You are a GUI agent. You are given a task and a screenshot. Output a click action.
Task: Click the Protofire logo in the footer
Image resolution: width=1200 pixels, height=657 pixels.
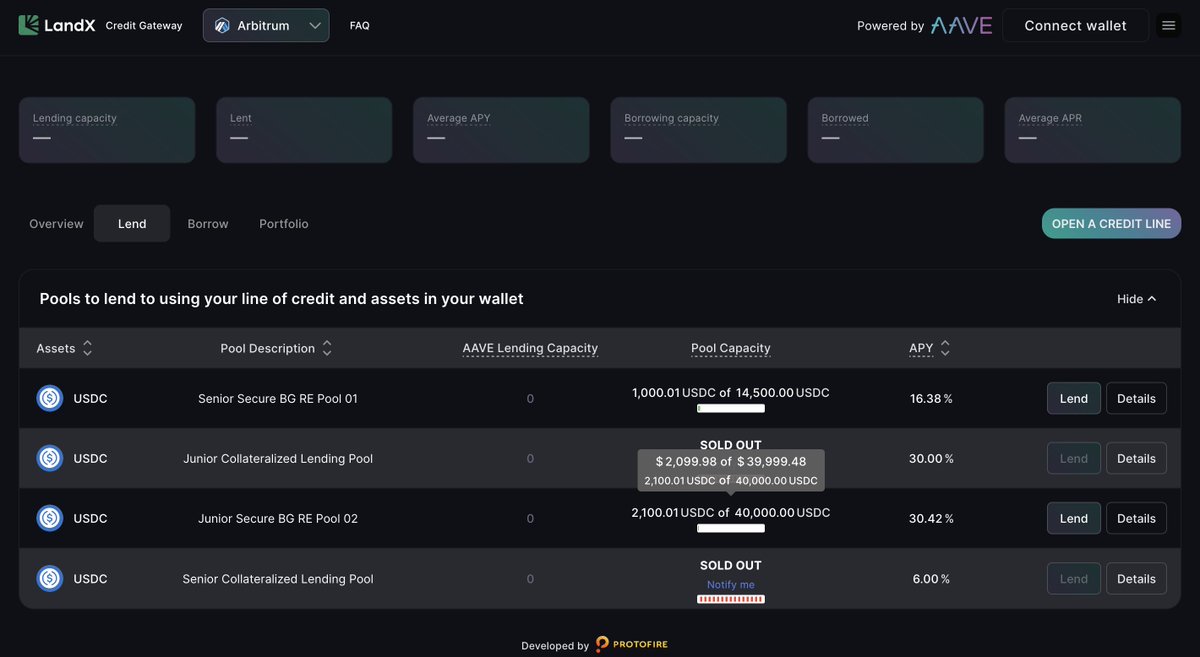click(x=631, y=644)
